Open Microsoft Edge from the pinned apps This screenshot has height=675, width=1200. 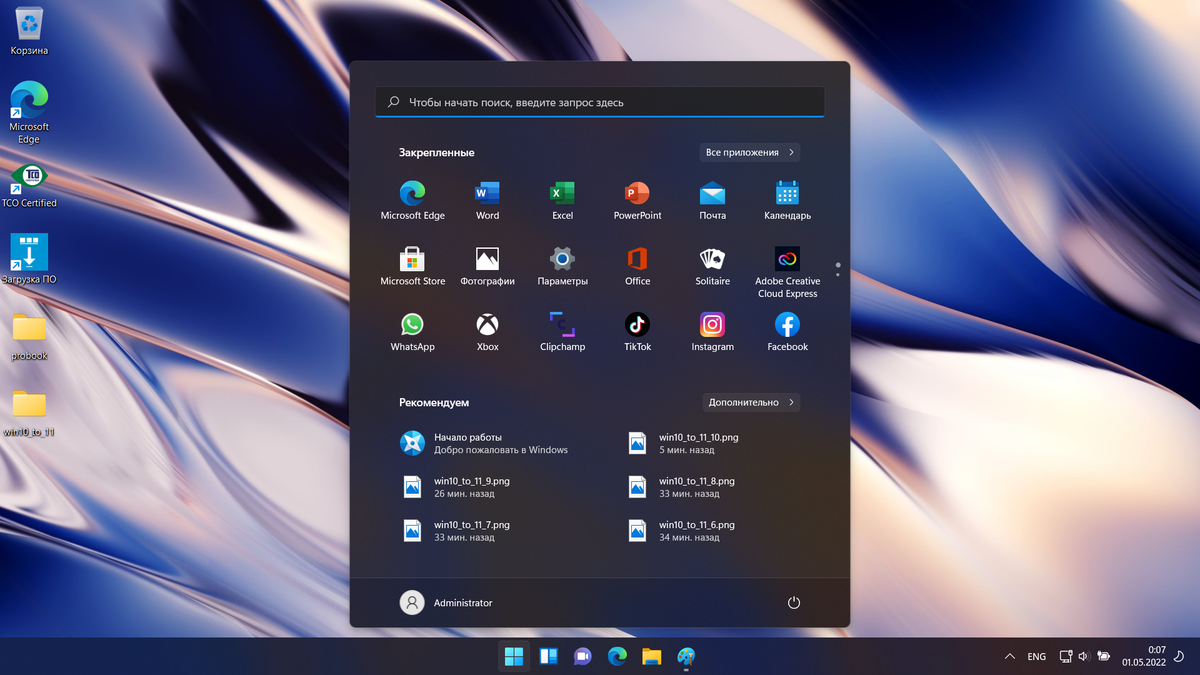click(x=412, y=200)
